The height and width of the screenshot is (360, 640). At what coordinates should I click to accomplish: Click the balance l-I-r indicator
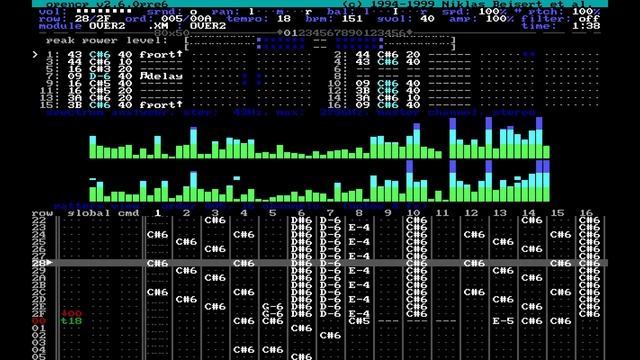(395, 11)
